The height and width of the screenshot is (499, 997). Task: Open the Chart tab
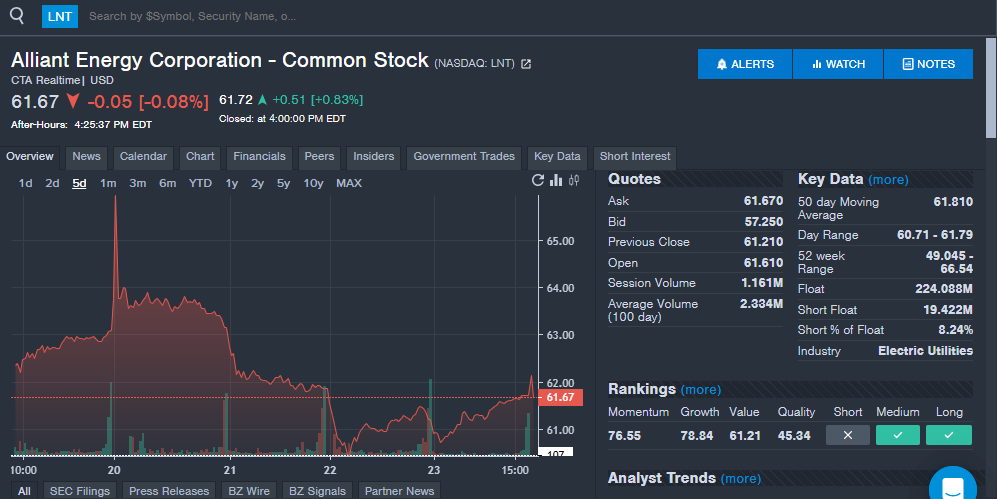[x=200, y=157]
